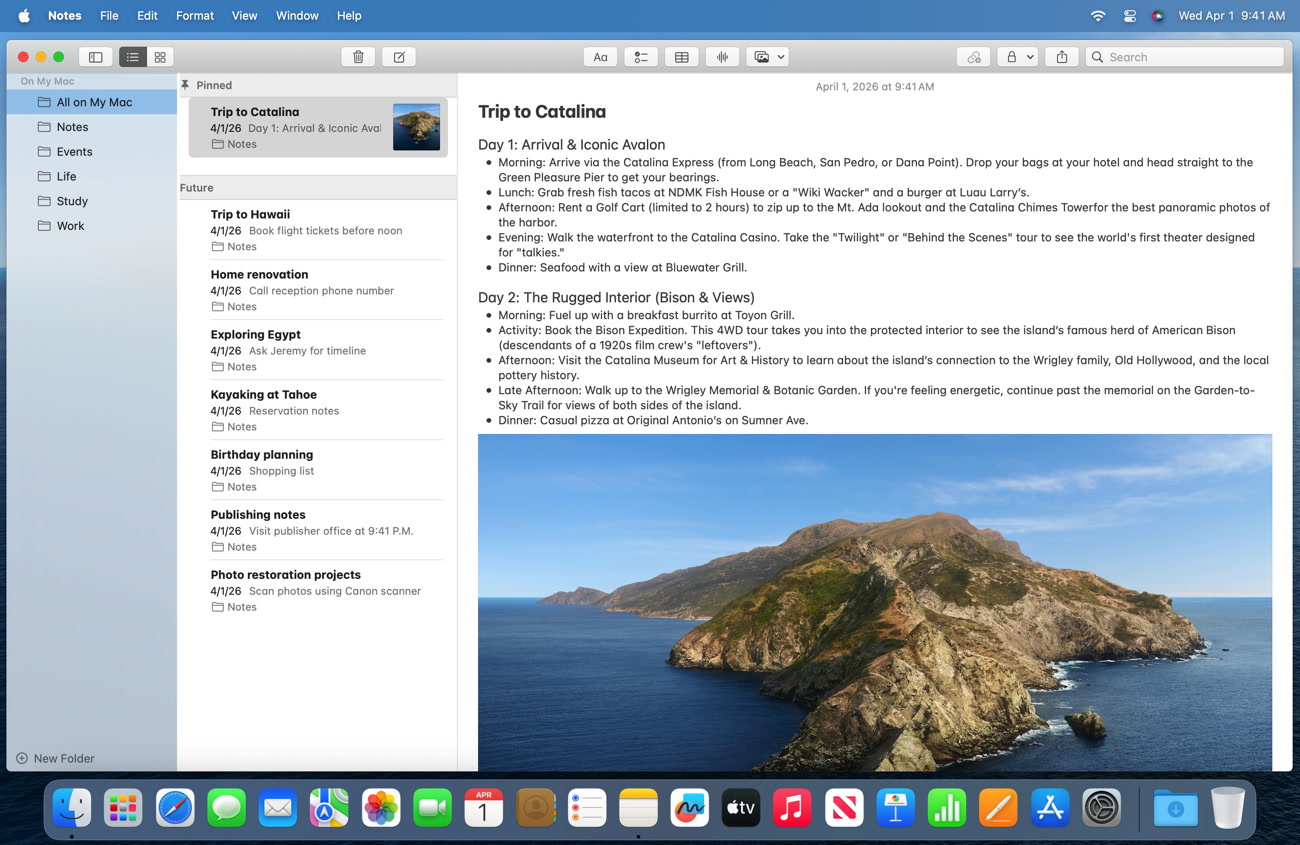Open the View menu

point(244,16)
